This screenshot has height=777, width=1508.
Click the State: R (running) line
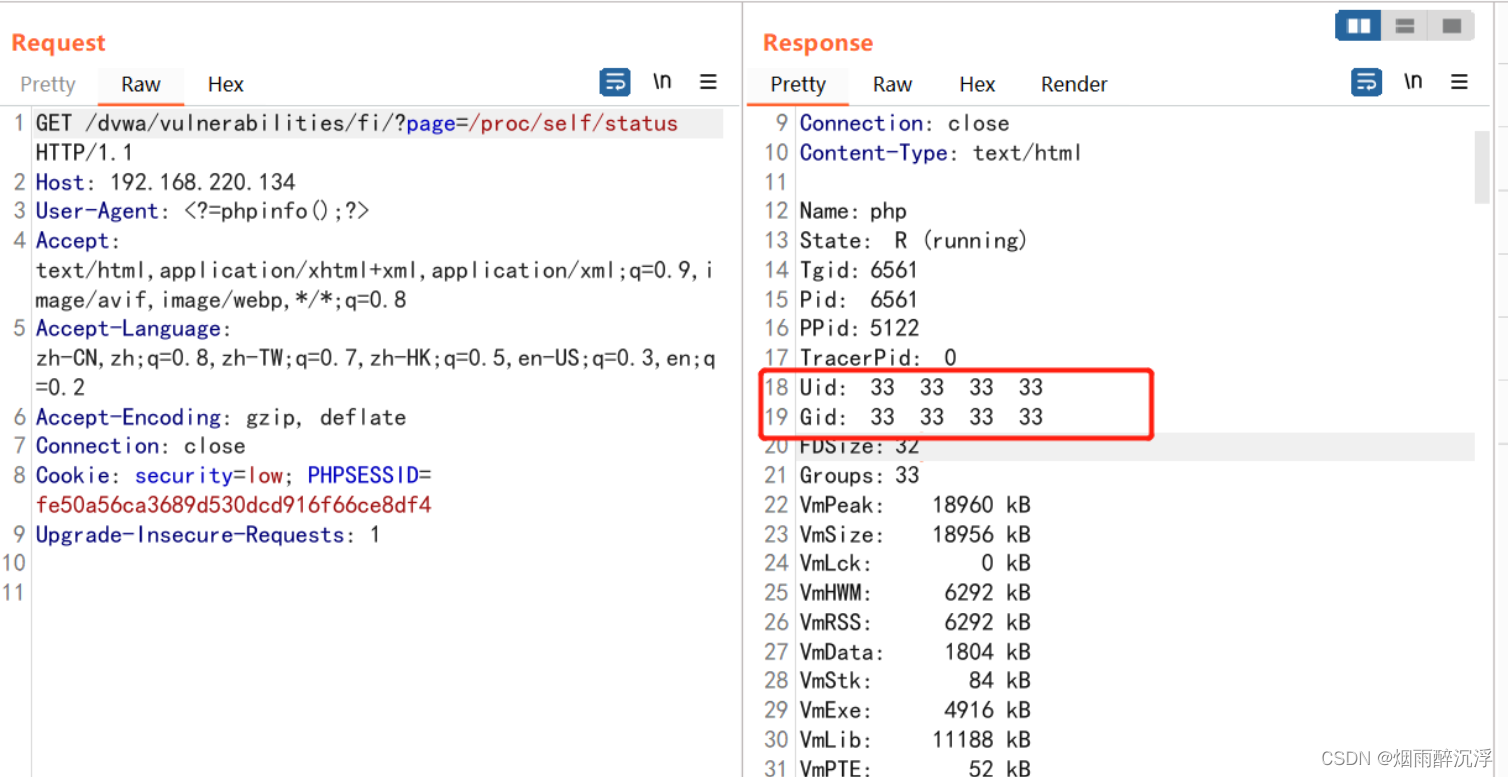(x=914, y=241)
